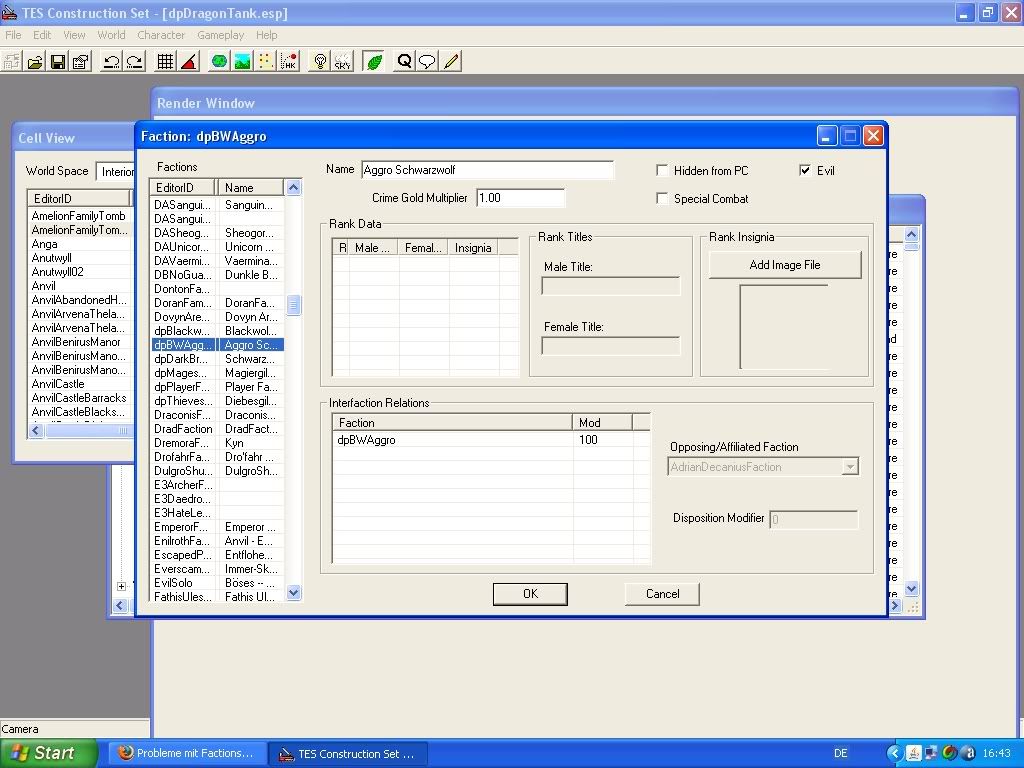Enable the Hidden from PC checkbox
The width and height of the screenshot is (1024, 768).
click(662, 171)
